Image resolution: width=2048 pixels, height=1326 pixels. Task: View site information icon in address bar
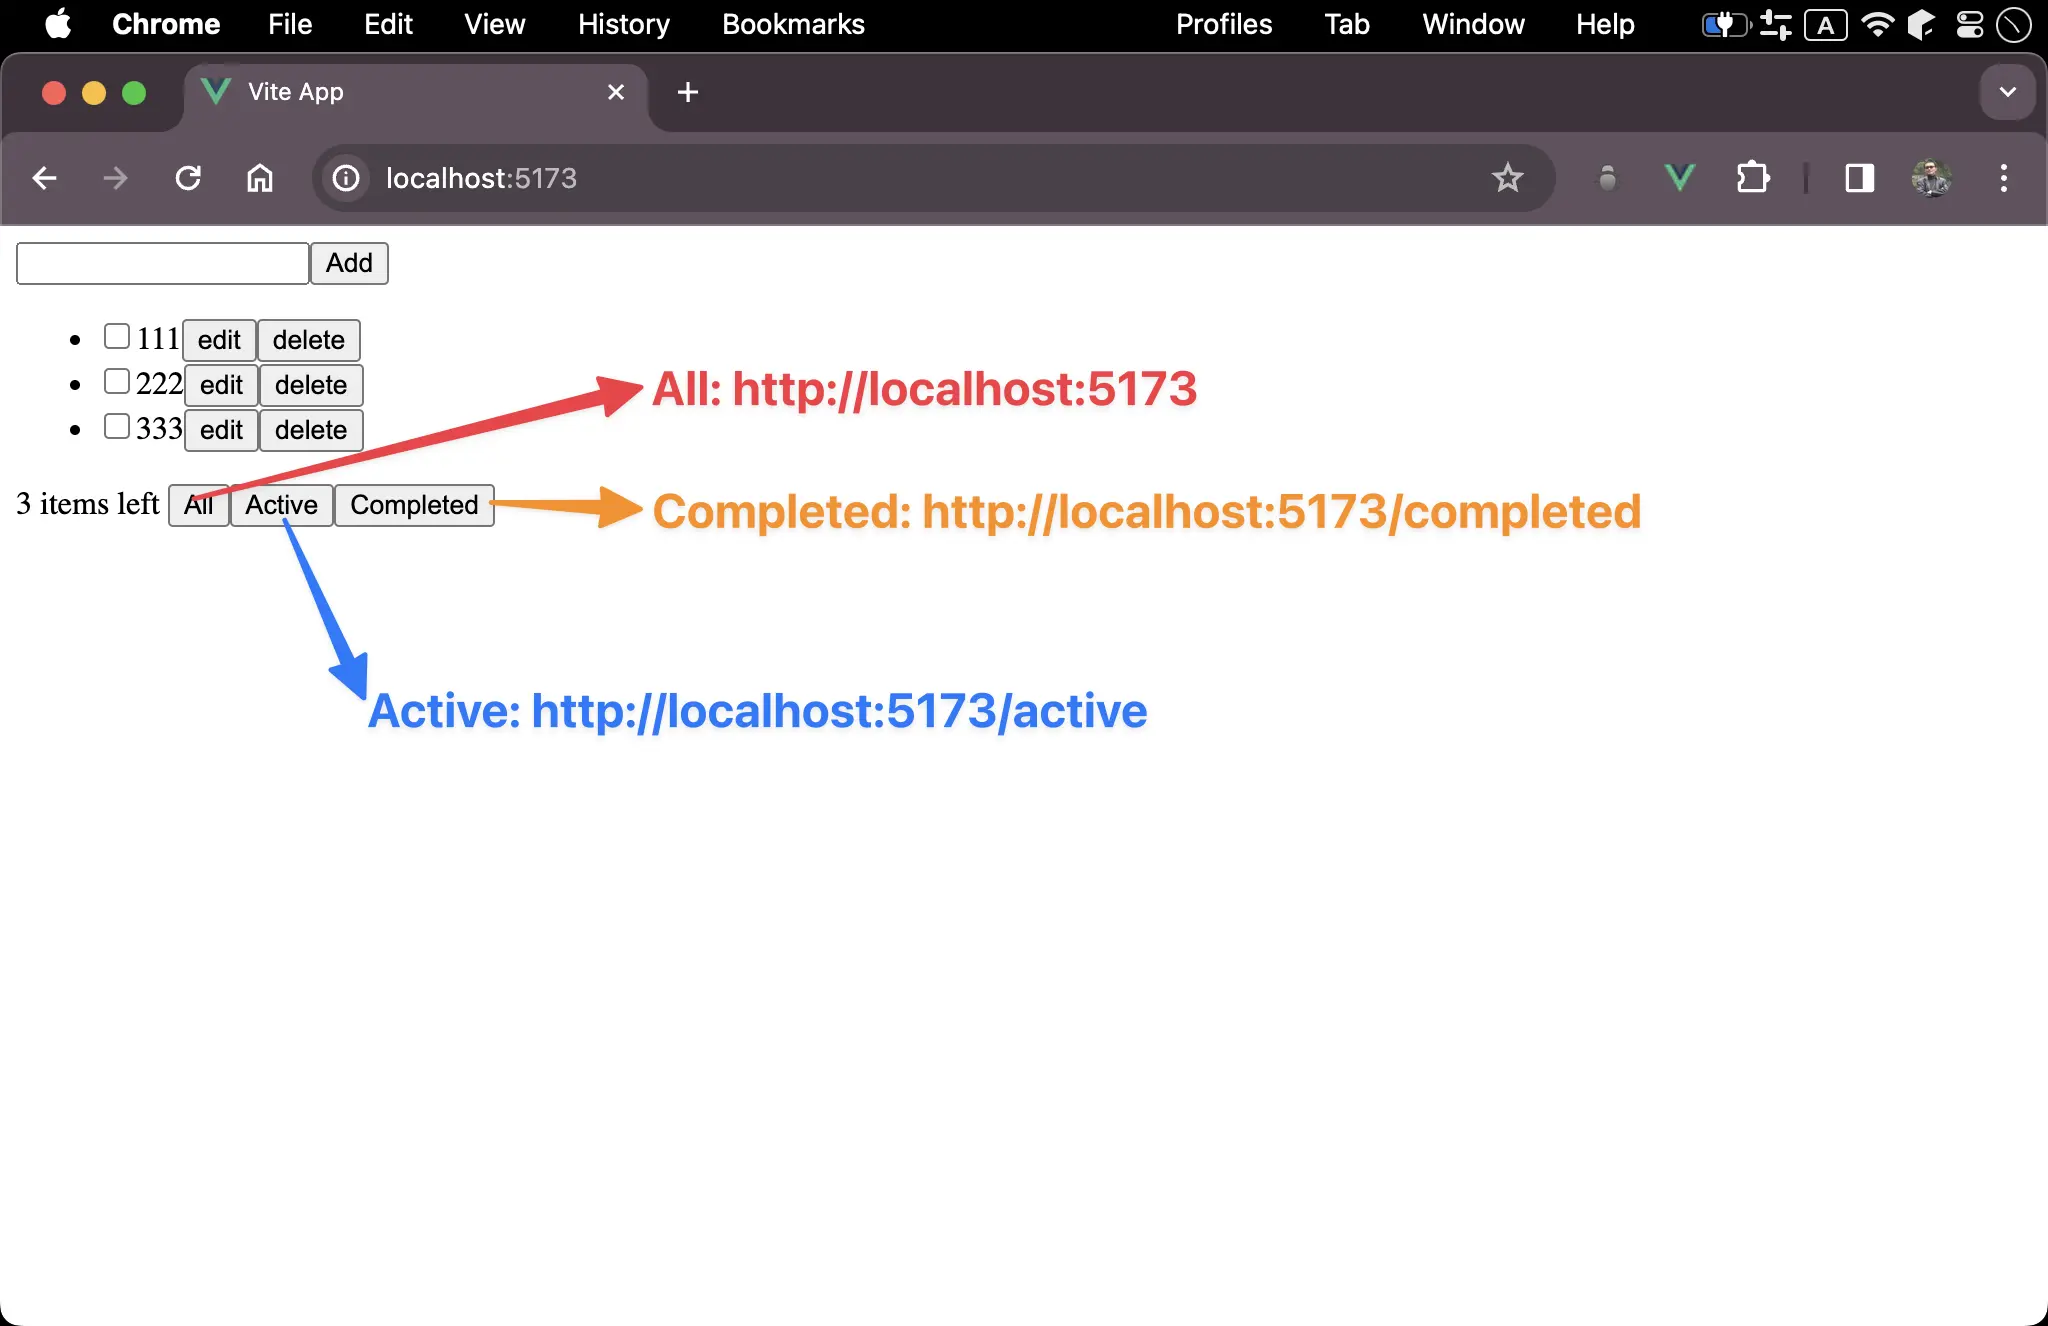point(346,178)
